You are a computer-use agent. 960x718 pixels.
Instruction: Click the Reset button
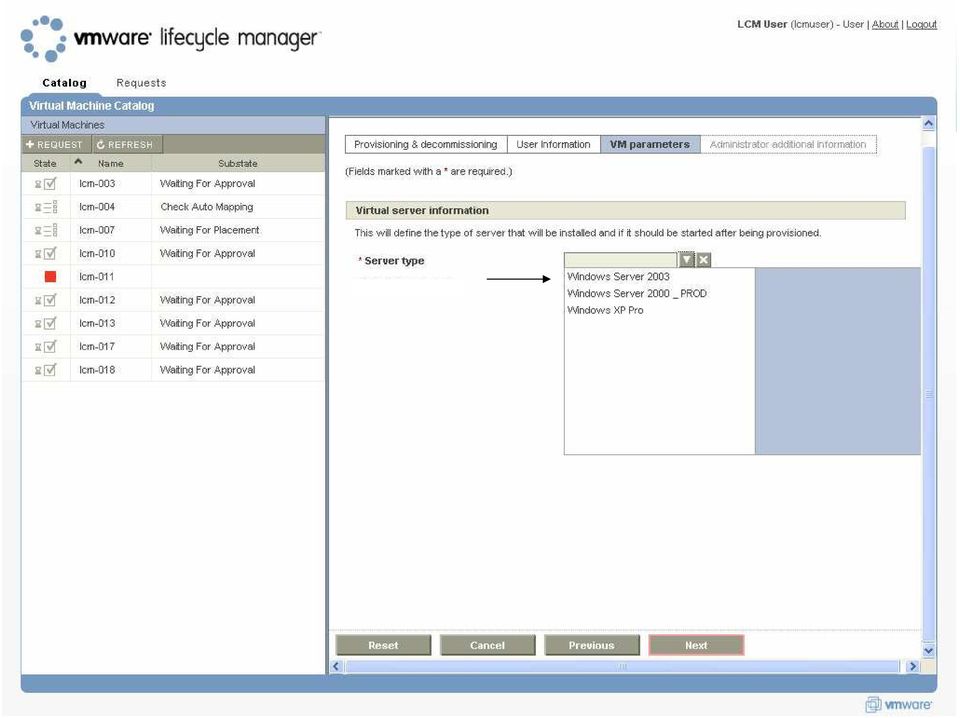383,645
